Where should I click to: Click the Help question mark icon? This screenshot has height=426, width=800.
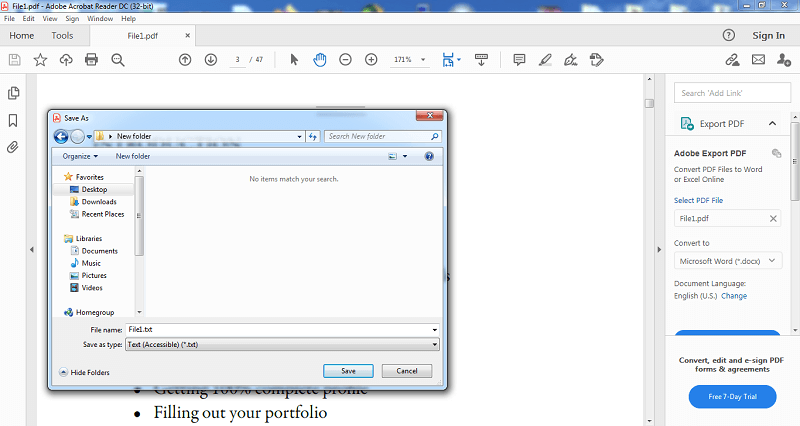[x=729, y=35]
